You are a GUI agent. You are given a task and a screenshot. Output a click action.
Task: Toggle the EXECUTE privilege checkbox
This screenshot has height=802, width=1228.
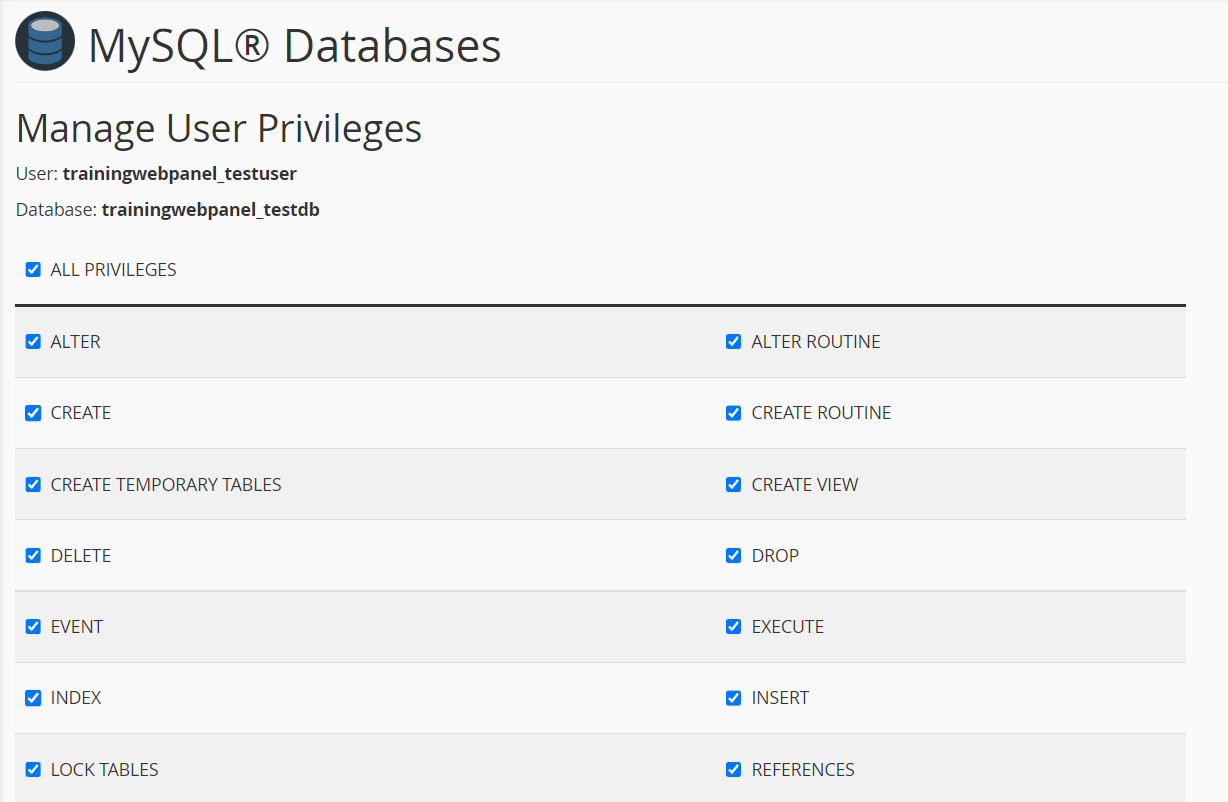pos(734,627)
